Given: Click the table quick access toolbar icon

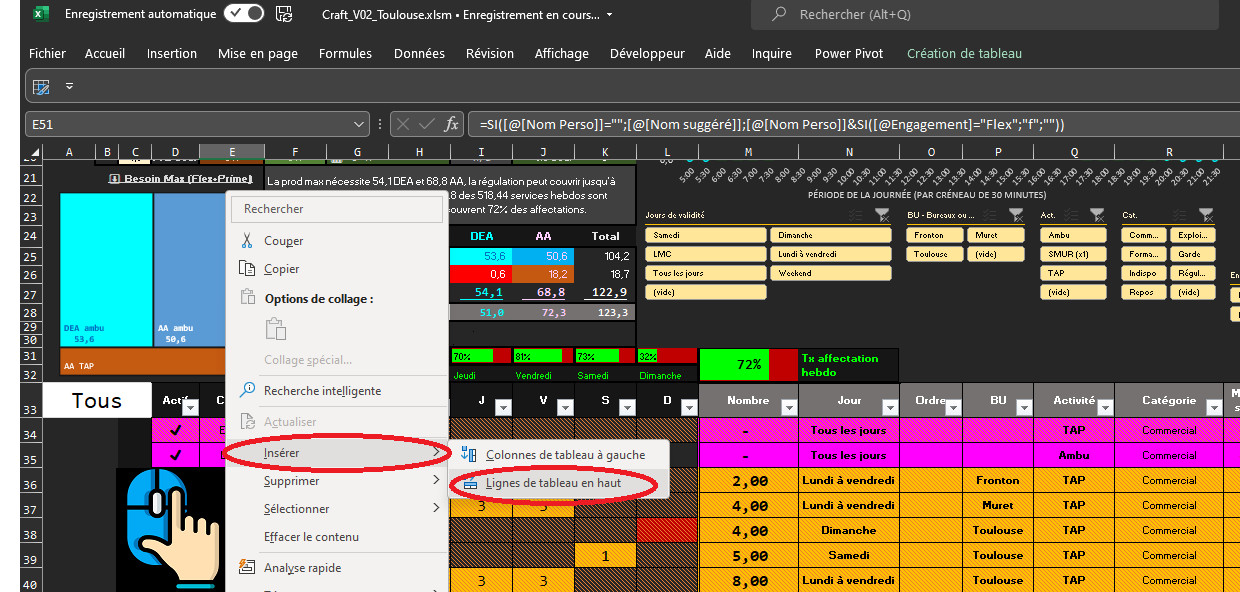Looking at the screenshot, I should [41, 87].
